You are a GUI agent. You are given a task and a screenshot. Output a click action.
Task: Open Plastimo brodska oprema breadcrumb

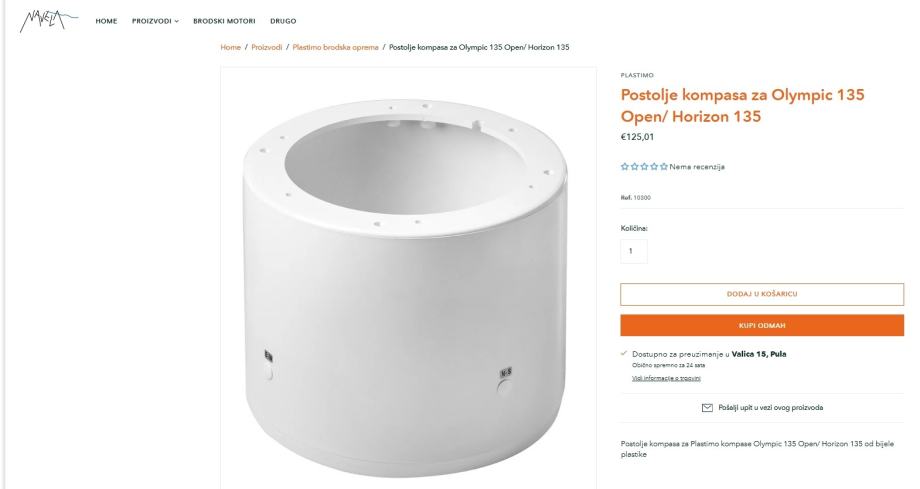tap(336, 47)
